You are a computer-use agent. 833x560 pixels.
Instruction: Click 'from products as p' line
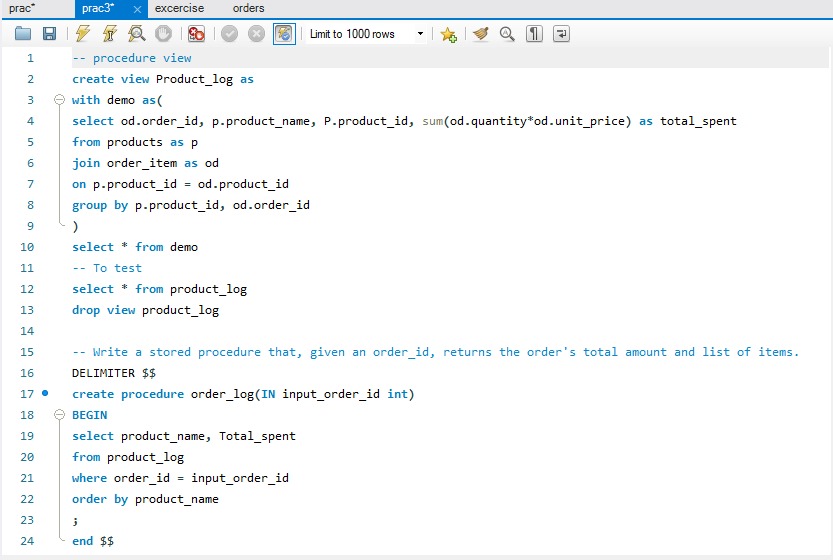coord(135,142)
